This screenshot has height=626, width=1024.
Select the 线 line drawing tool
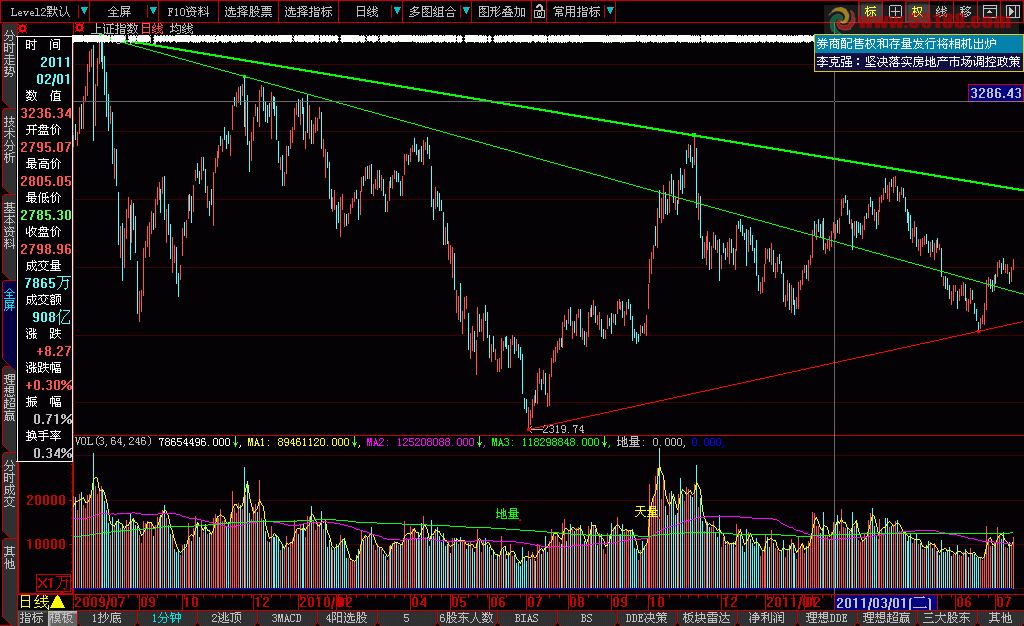pyautogui.click(x=941, y=12)
